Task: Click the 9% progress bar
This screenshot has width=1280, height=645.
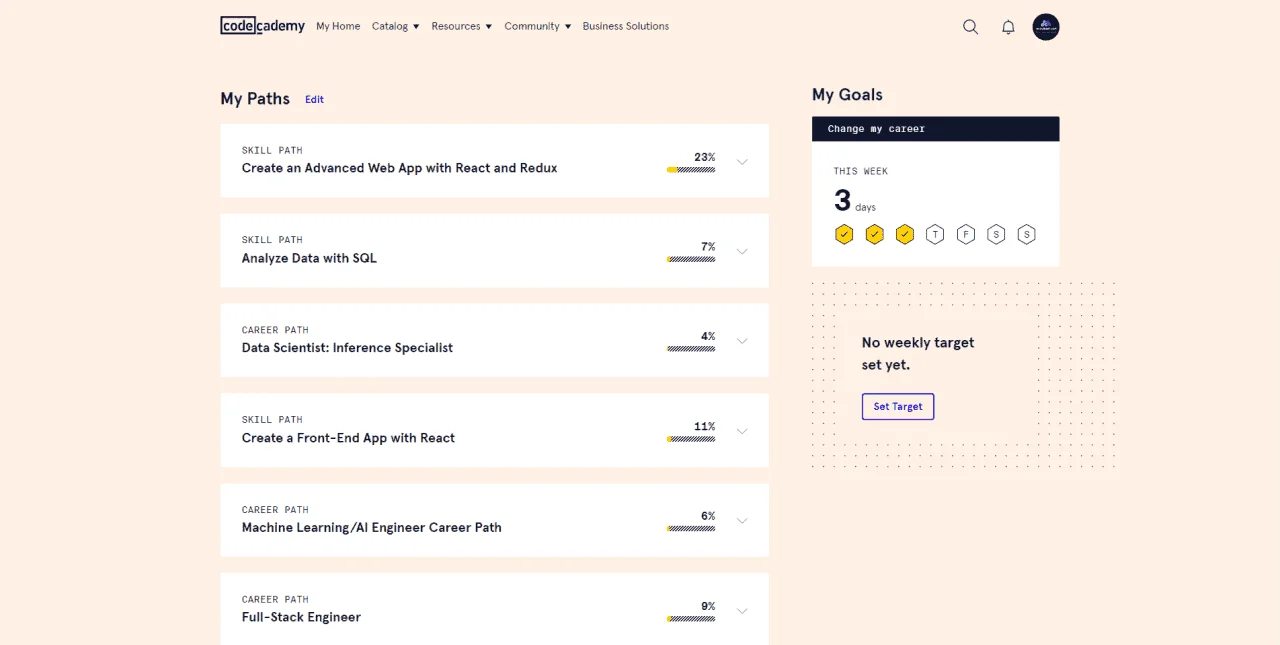Action: (x=691, y=619)
